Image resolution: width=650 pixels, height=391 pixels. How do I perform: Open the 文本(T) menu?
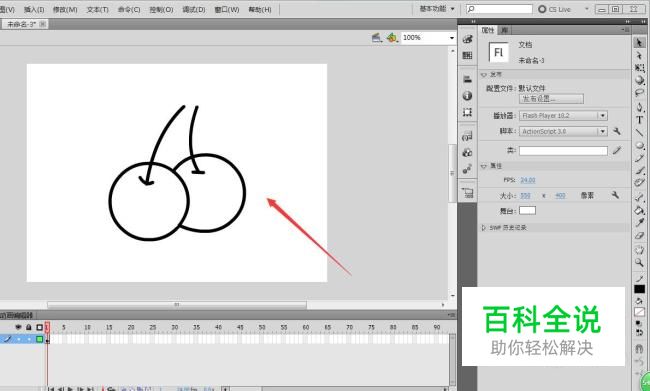click(x=97, y=9)
